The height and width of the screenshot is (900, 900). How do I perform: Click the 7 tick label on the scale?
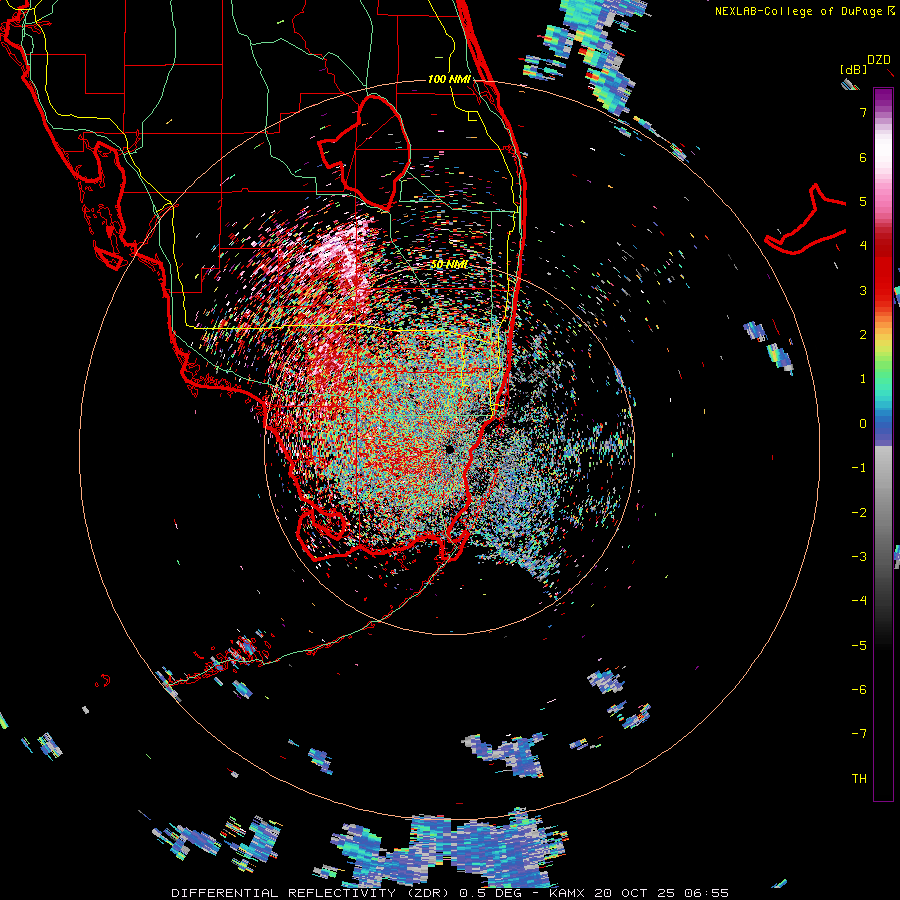pyautogui.click(x=863, y=112)
